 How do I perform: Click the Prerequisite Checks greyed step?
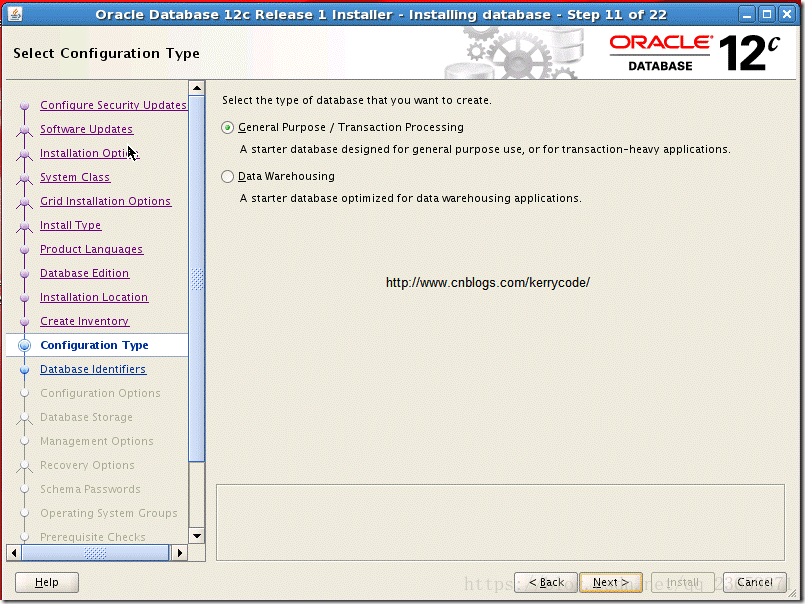(93, 537)
